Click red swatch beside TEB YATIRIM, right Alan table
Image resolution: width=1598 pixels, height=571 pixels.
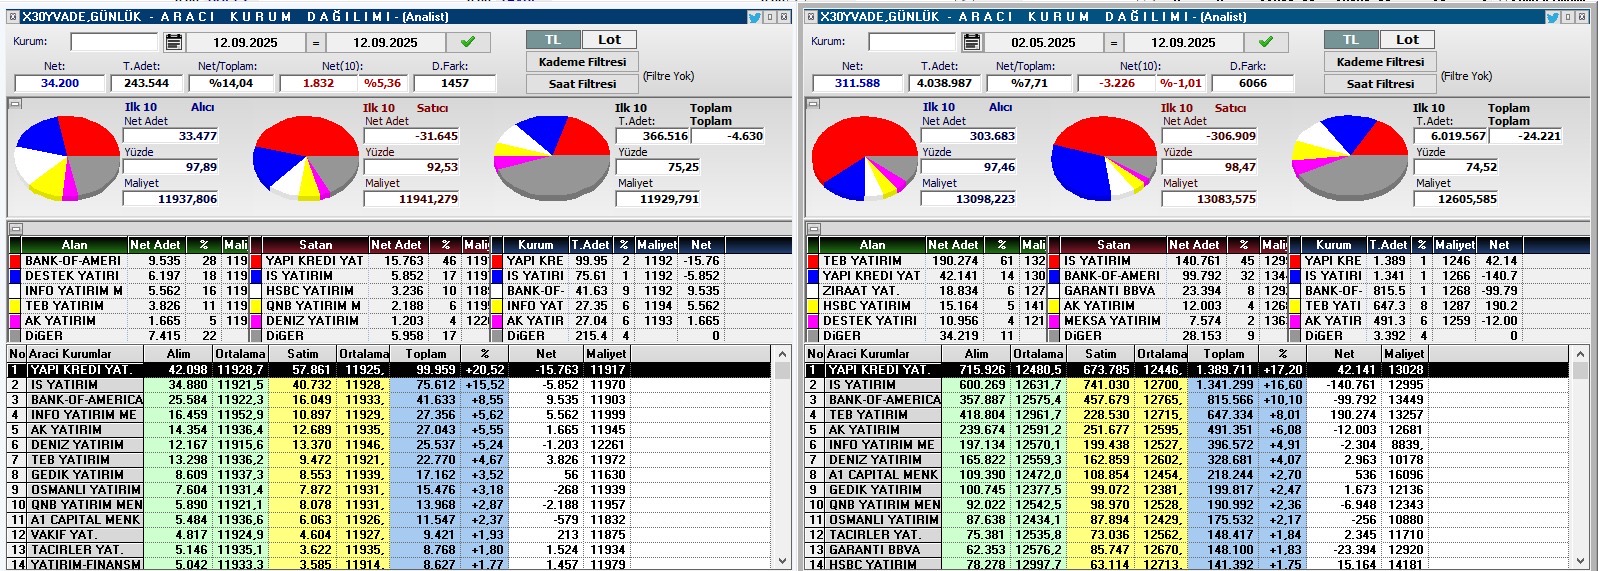point(813,261)
